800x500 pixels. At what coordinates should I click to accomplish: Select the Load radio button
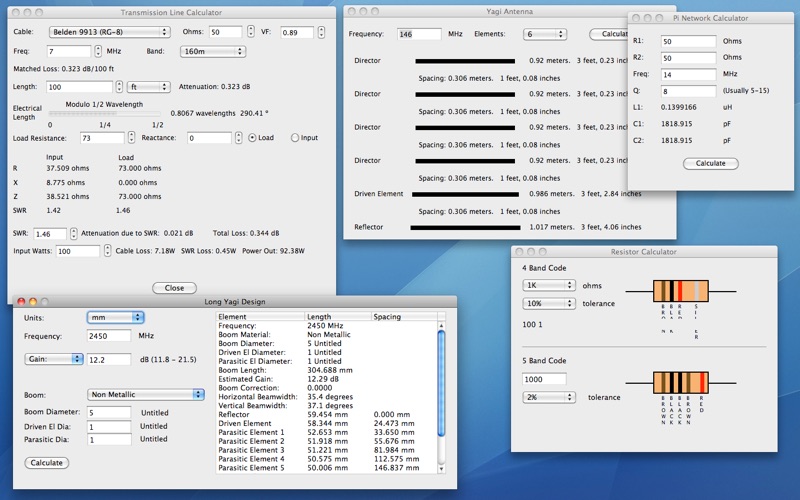[252, 138]
